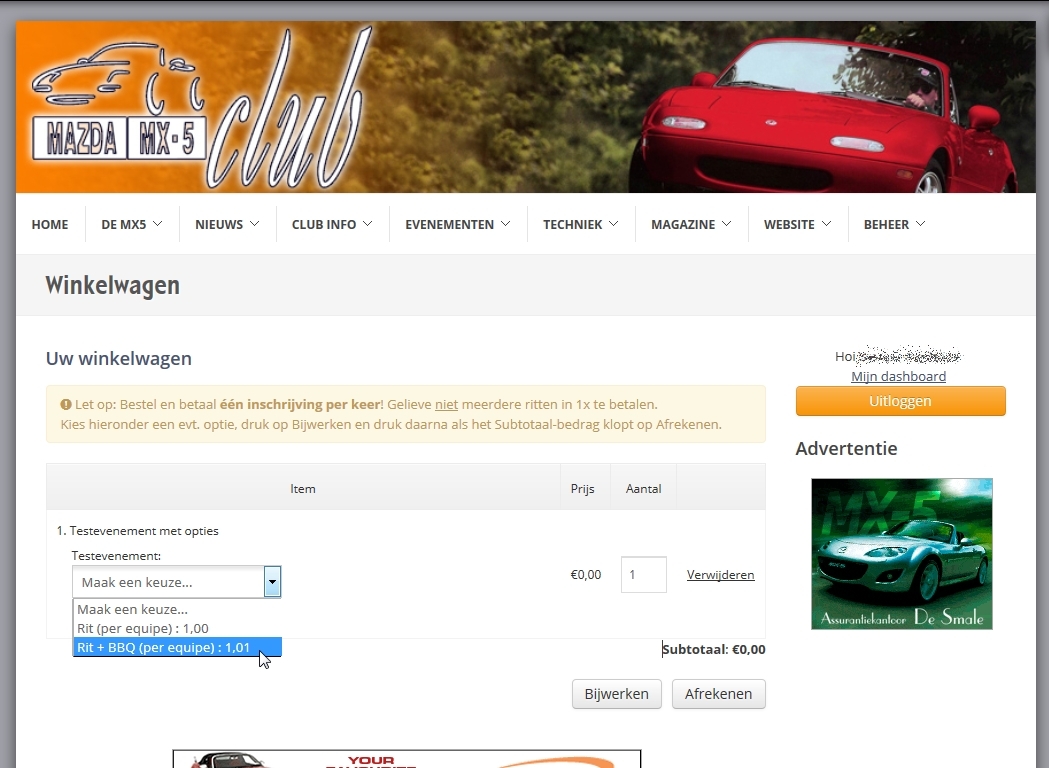This screenshot has height=768, width=1049.
Task: Click the 'Uw winkelwagen' heading
Action: [x=118, y=359]
